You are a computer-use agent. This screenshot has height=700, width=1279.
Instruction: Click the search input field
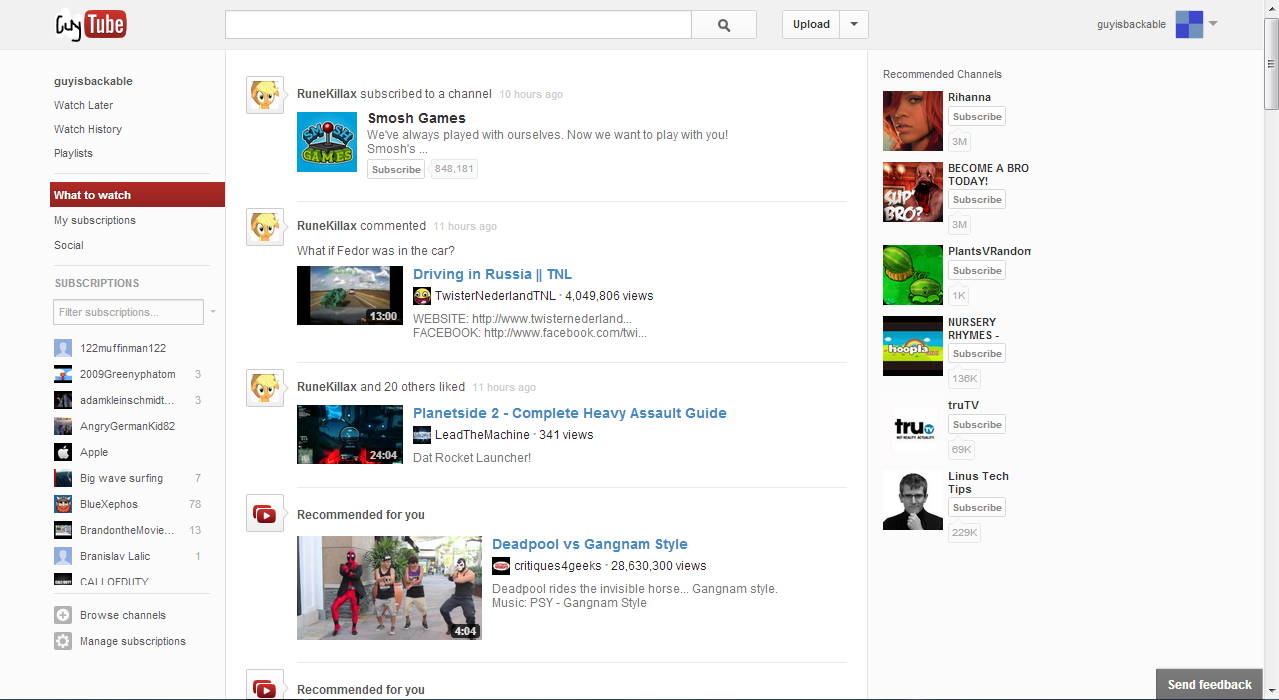(458, 25)
